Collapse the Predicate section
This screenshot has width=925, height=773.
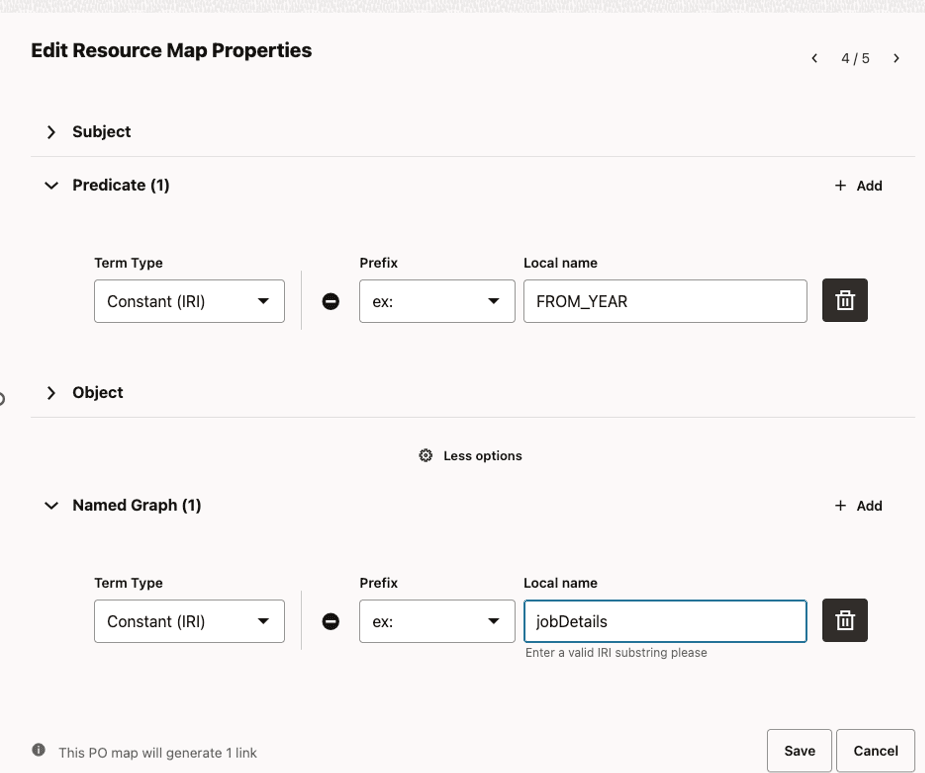click(51, 185)
